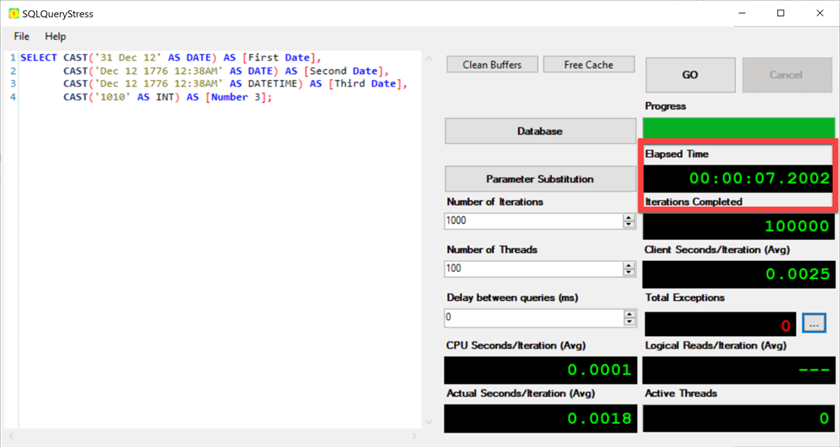This screenshot has width=840, height=447.
Task: Start the test with GO button
Action: [690, 75]
